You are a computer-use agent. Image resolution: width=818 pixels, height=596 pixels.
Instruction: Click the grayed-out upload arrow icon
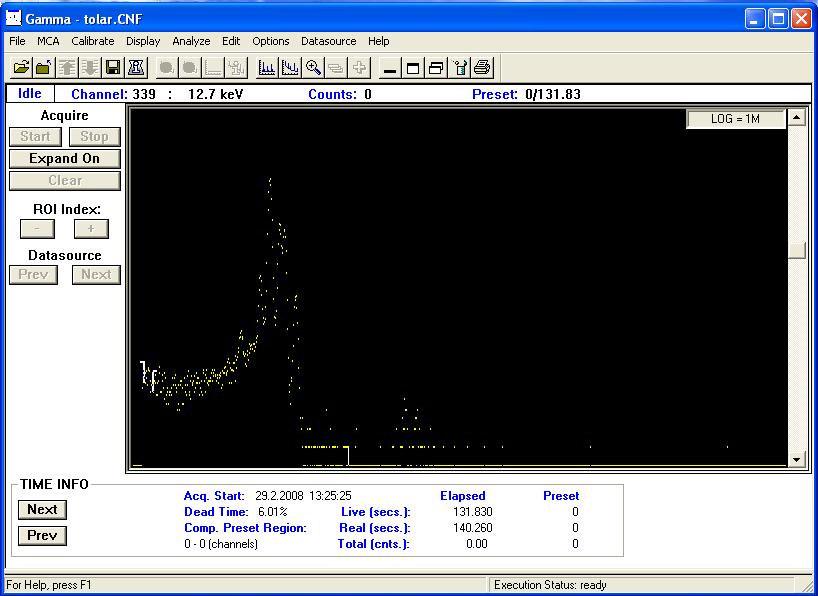tap(67, 68)
